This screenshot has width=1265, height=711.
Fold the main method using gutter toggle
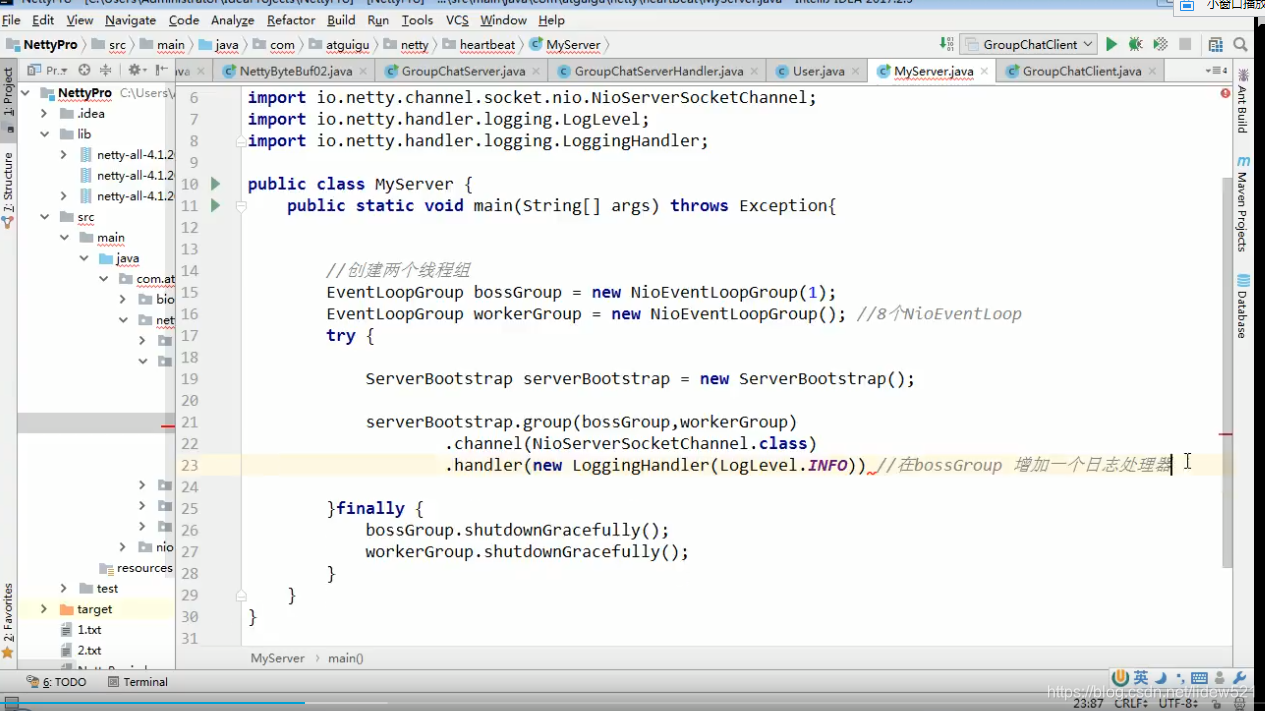[241, 205]
